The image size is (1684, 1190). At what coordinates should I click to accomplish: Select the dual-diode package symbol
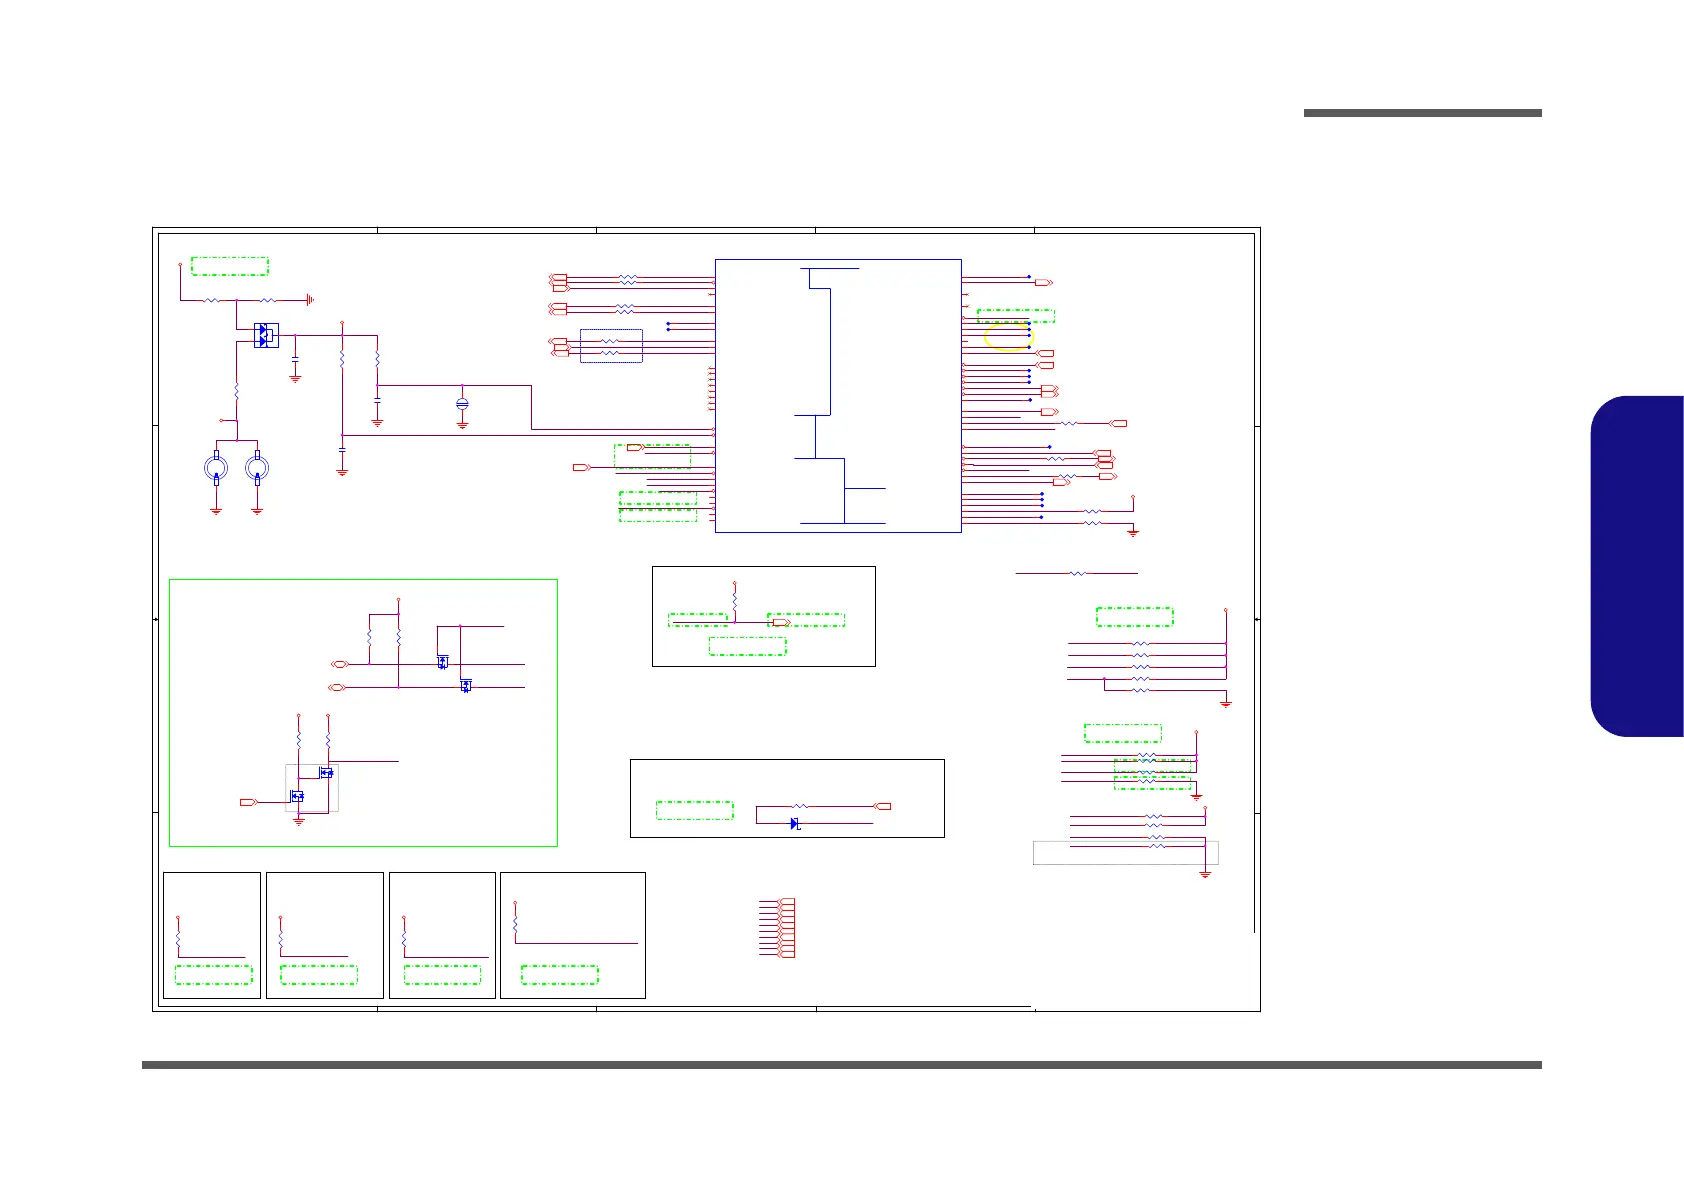pyautogui.click(x=266, y=335)
